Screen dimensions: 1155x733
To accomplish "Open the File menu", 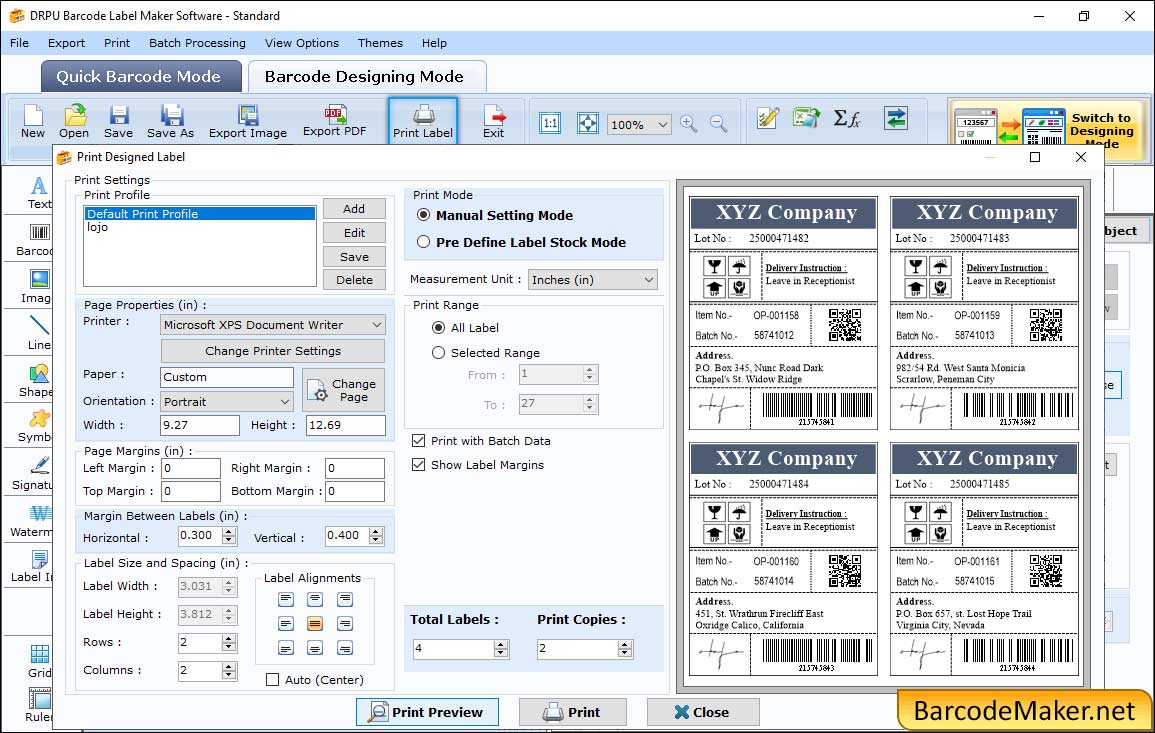I will 19,43.
